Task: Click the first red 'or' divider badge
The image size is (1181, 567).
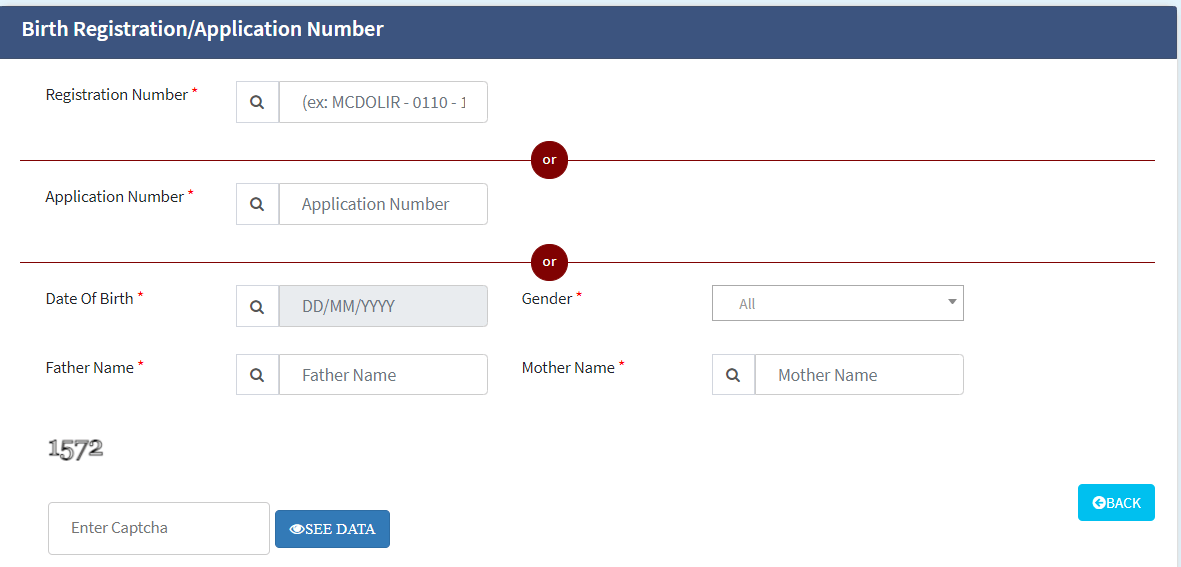Action: 549,160
